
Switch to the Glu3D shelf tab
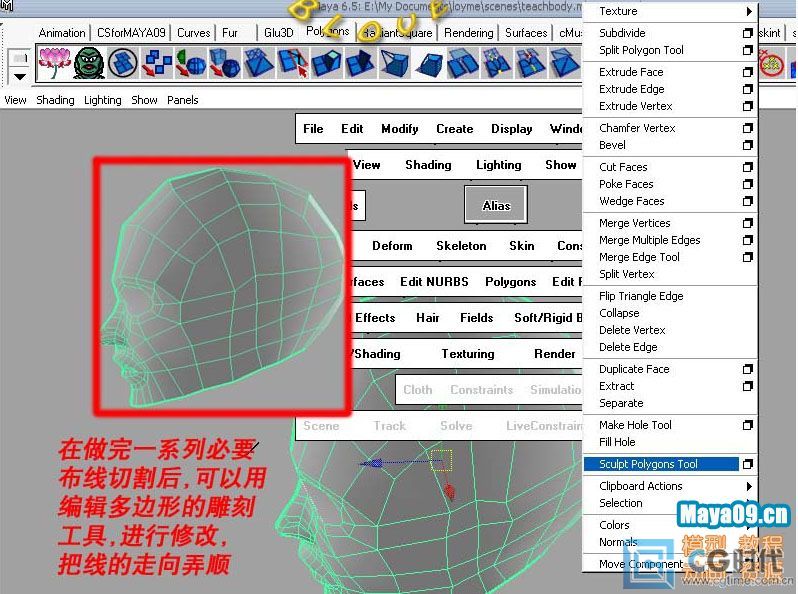pyautogui.click(x=278, y=33)
